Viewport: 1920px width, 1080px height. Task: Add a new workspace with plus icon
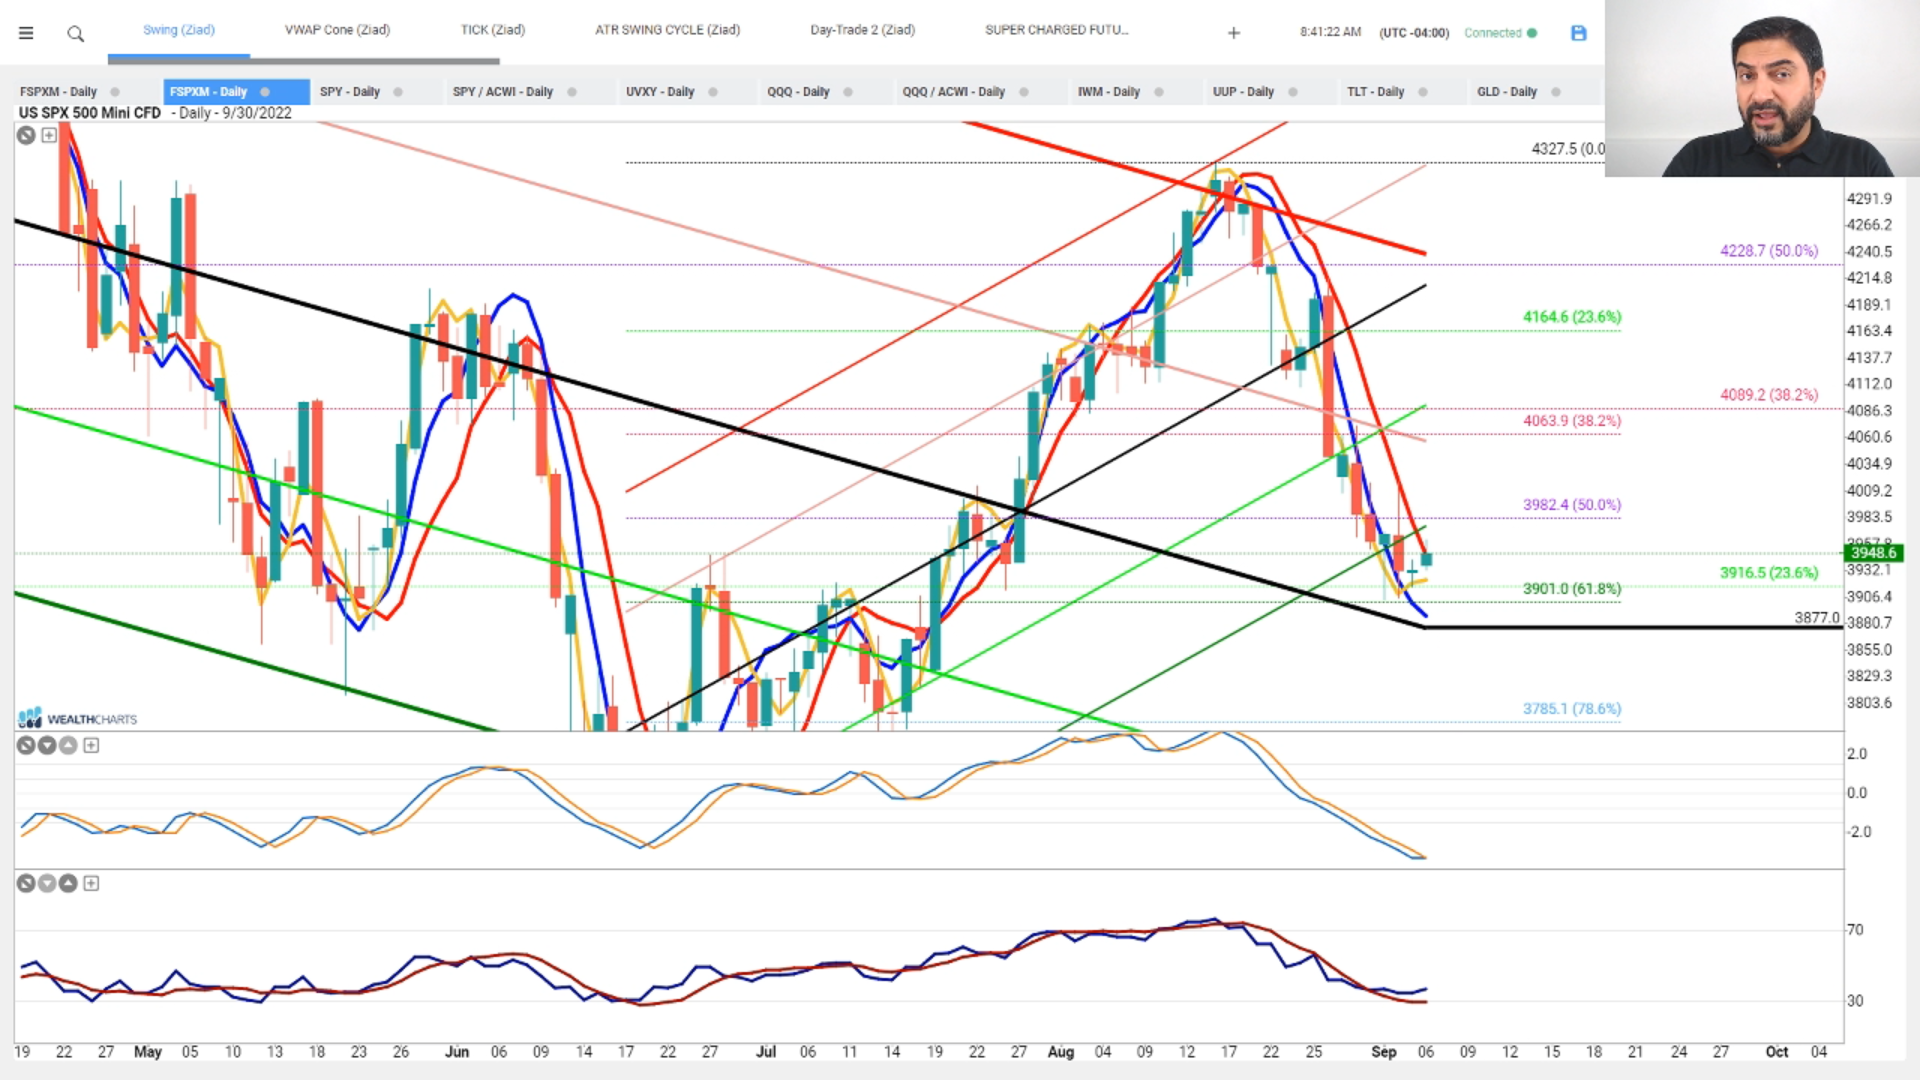point(1234,33)
